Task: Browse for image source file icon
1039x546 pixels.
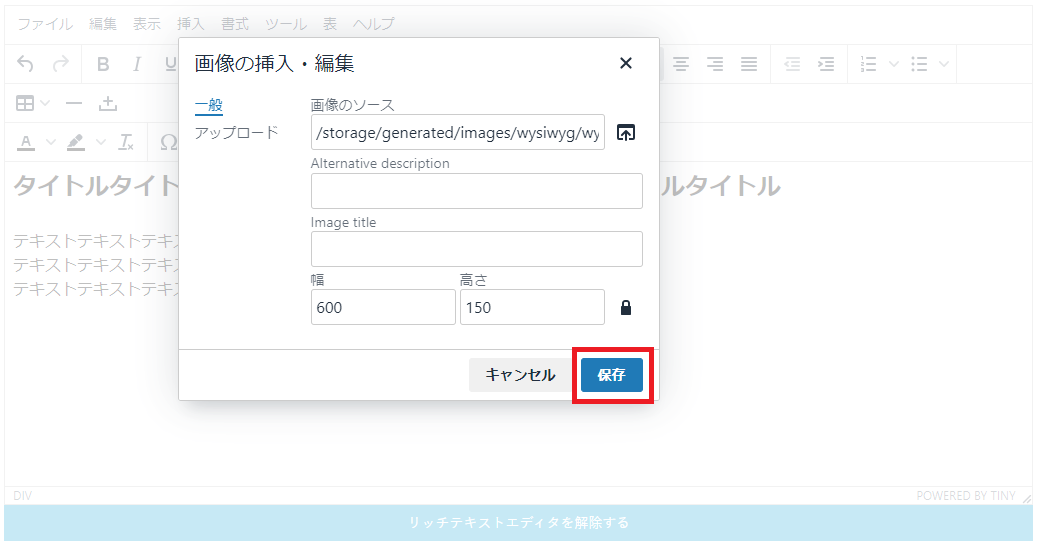Action: pyautogui.click(x=626, y=133)
